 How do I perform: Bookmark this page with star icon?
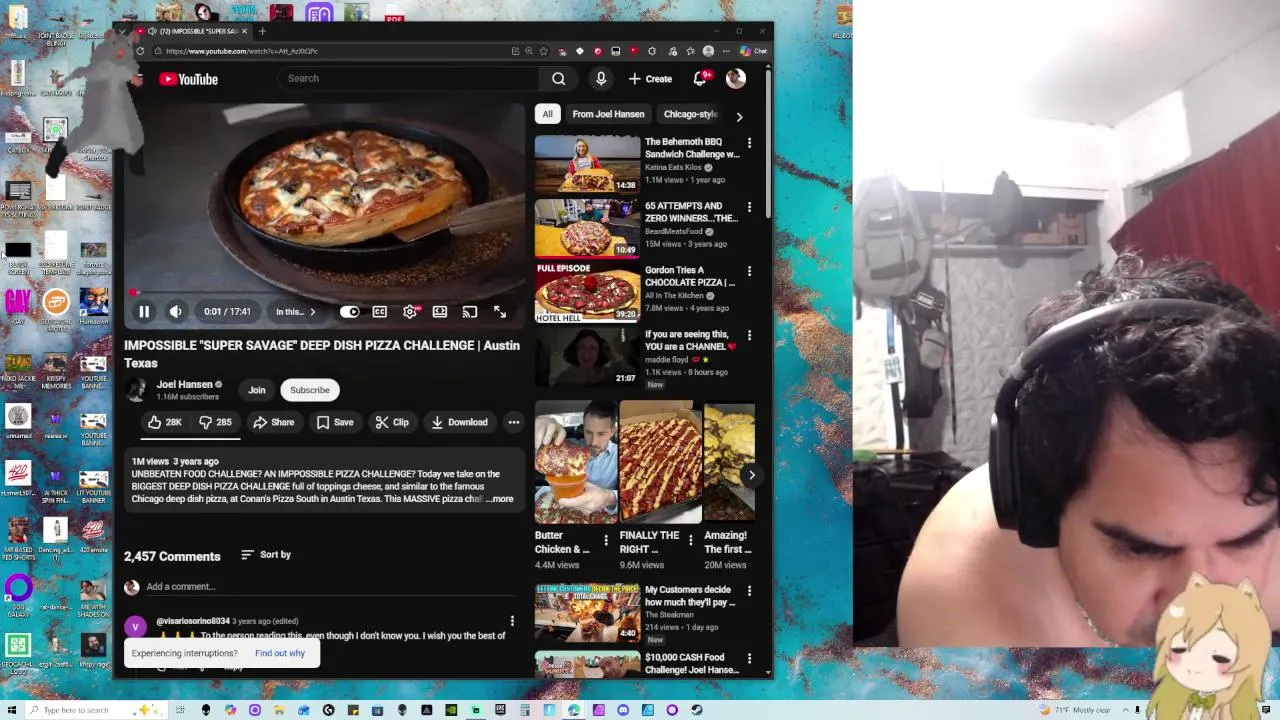(544, 51)
